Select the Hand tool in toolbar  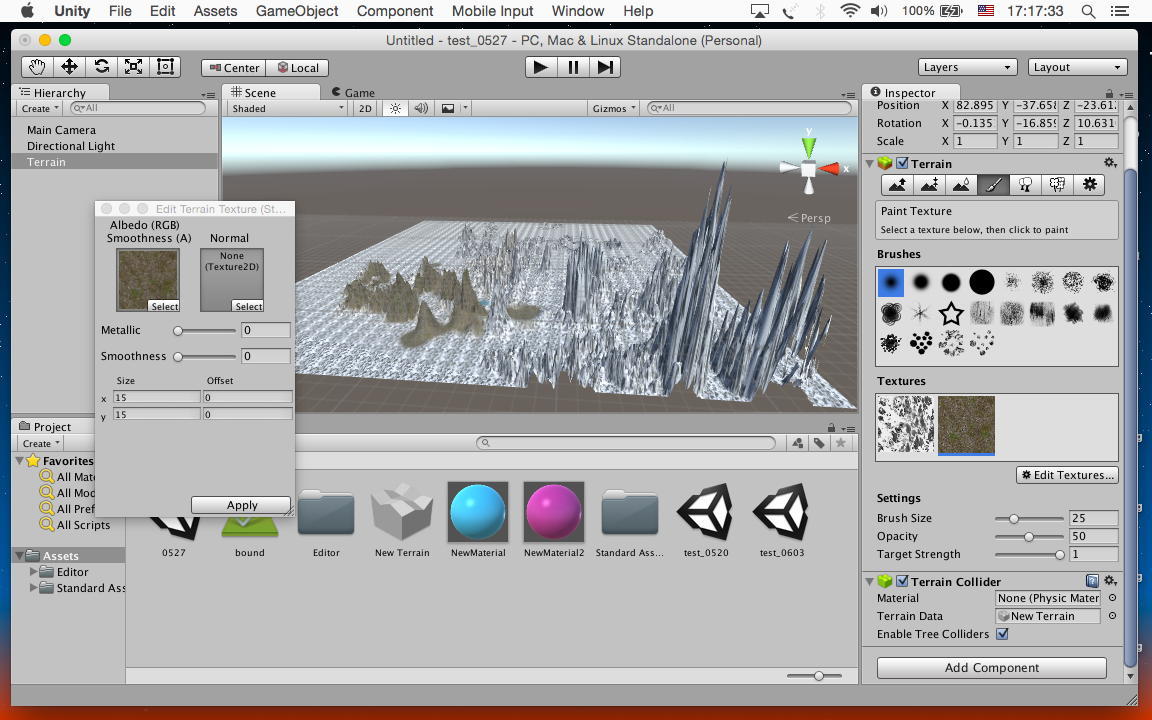click(x=37, y=67)
